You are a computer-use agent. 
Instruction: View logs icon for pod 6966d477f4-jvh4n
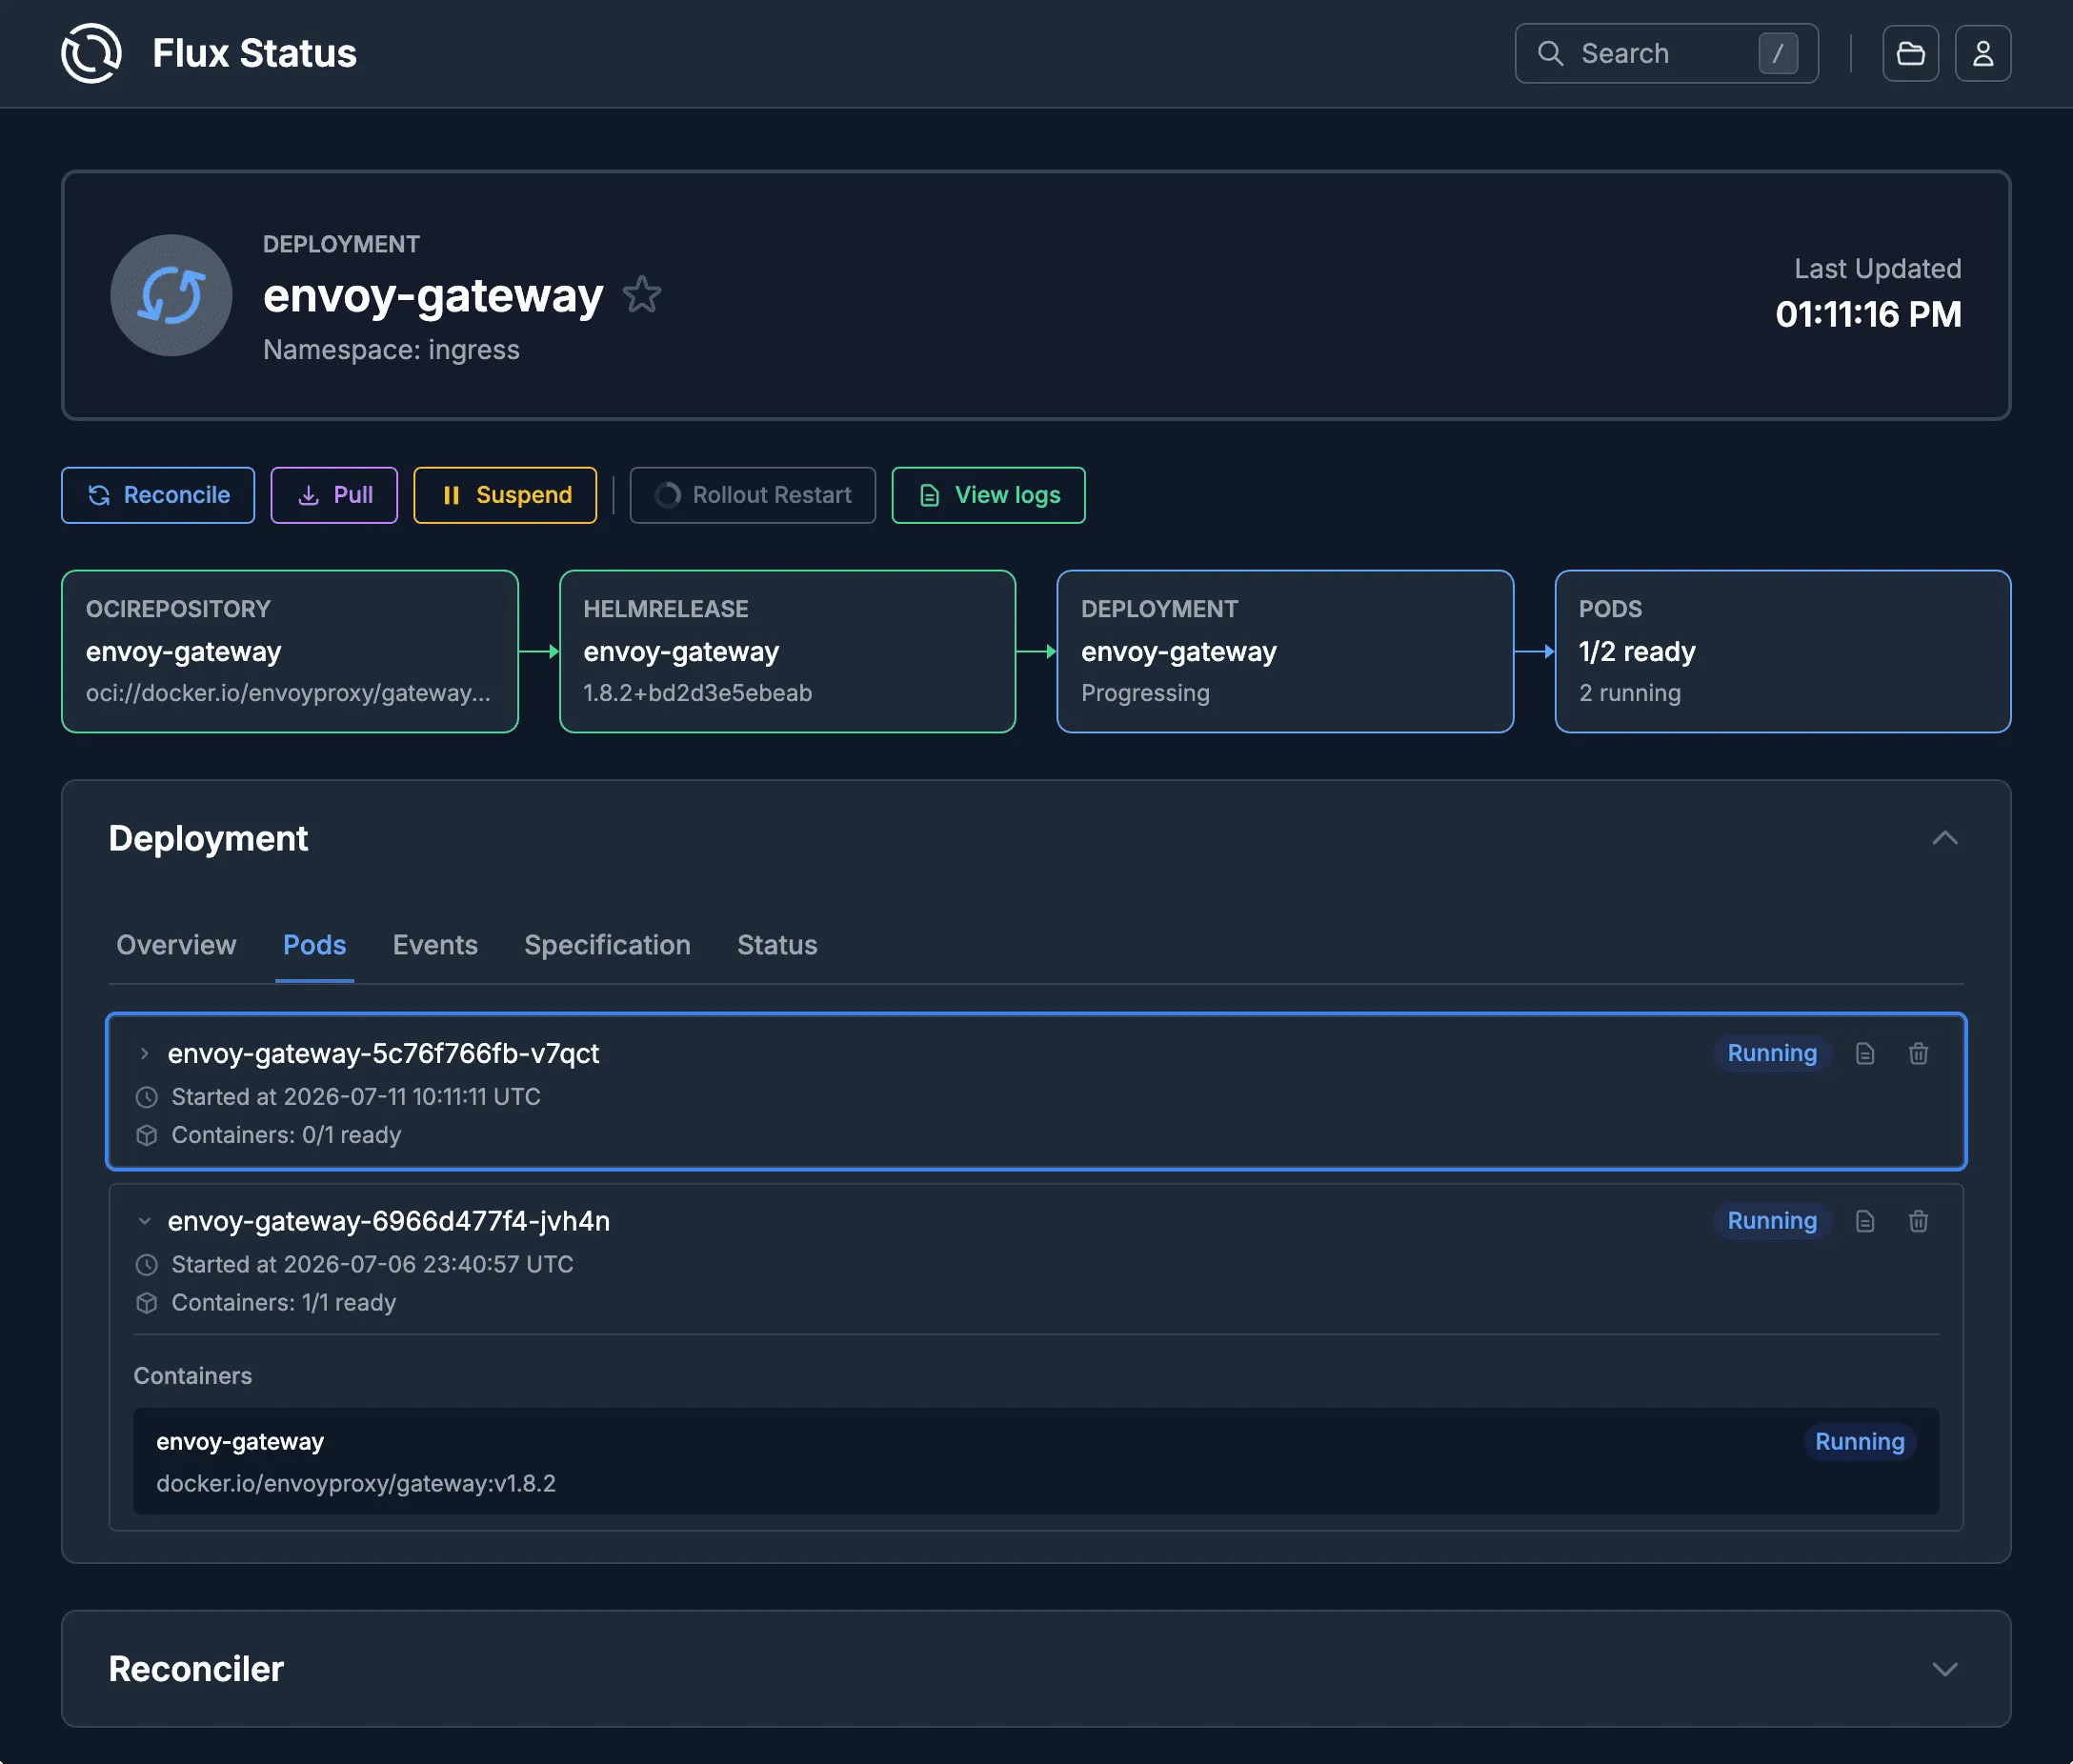coord(1864,1221)
